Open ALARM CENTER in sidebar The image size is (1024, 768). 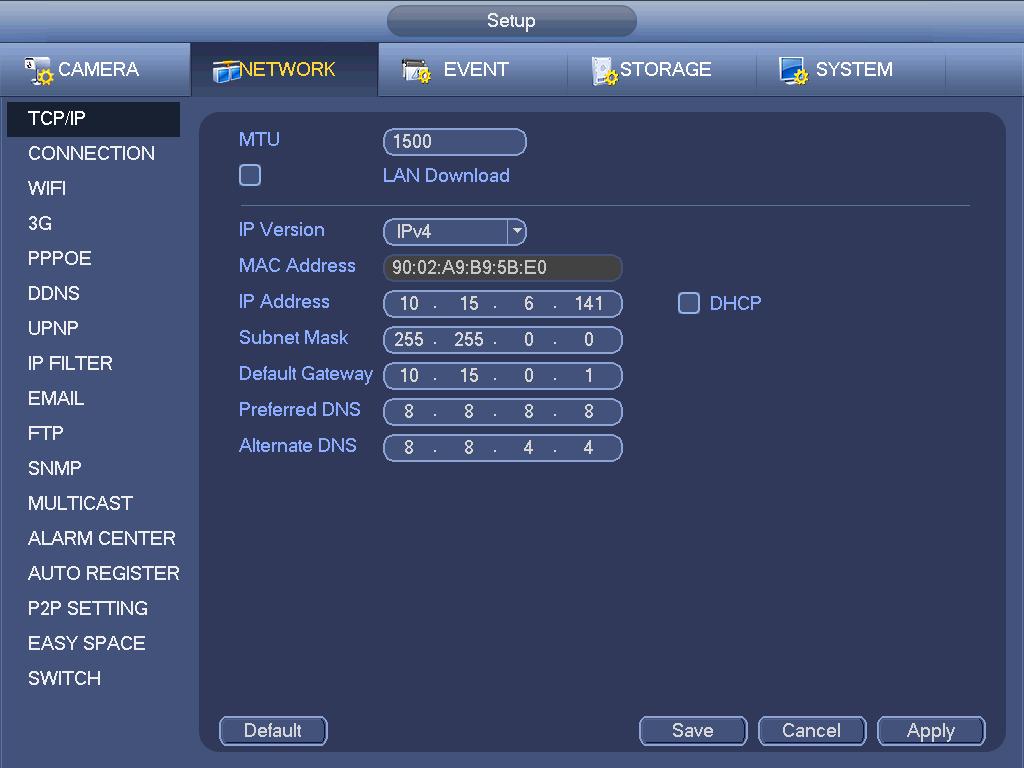pos(102,538)
